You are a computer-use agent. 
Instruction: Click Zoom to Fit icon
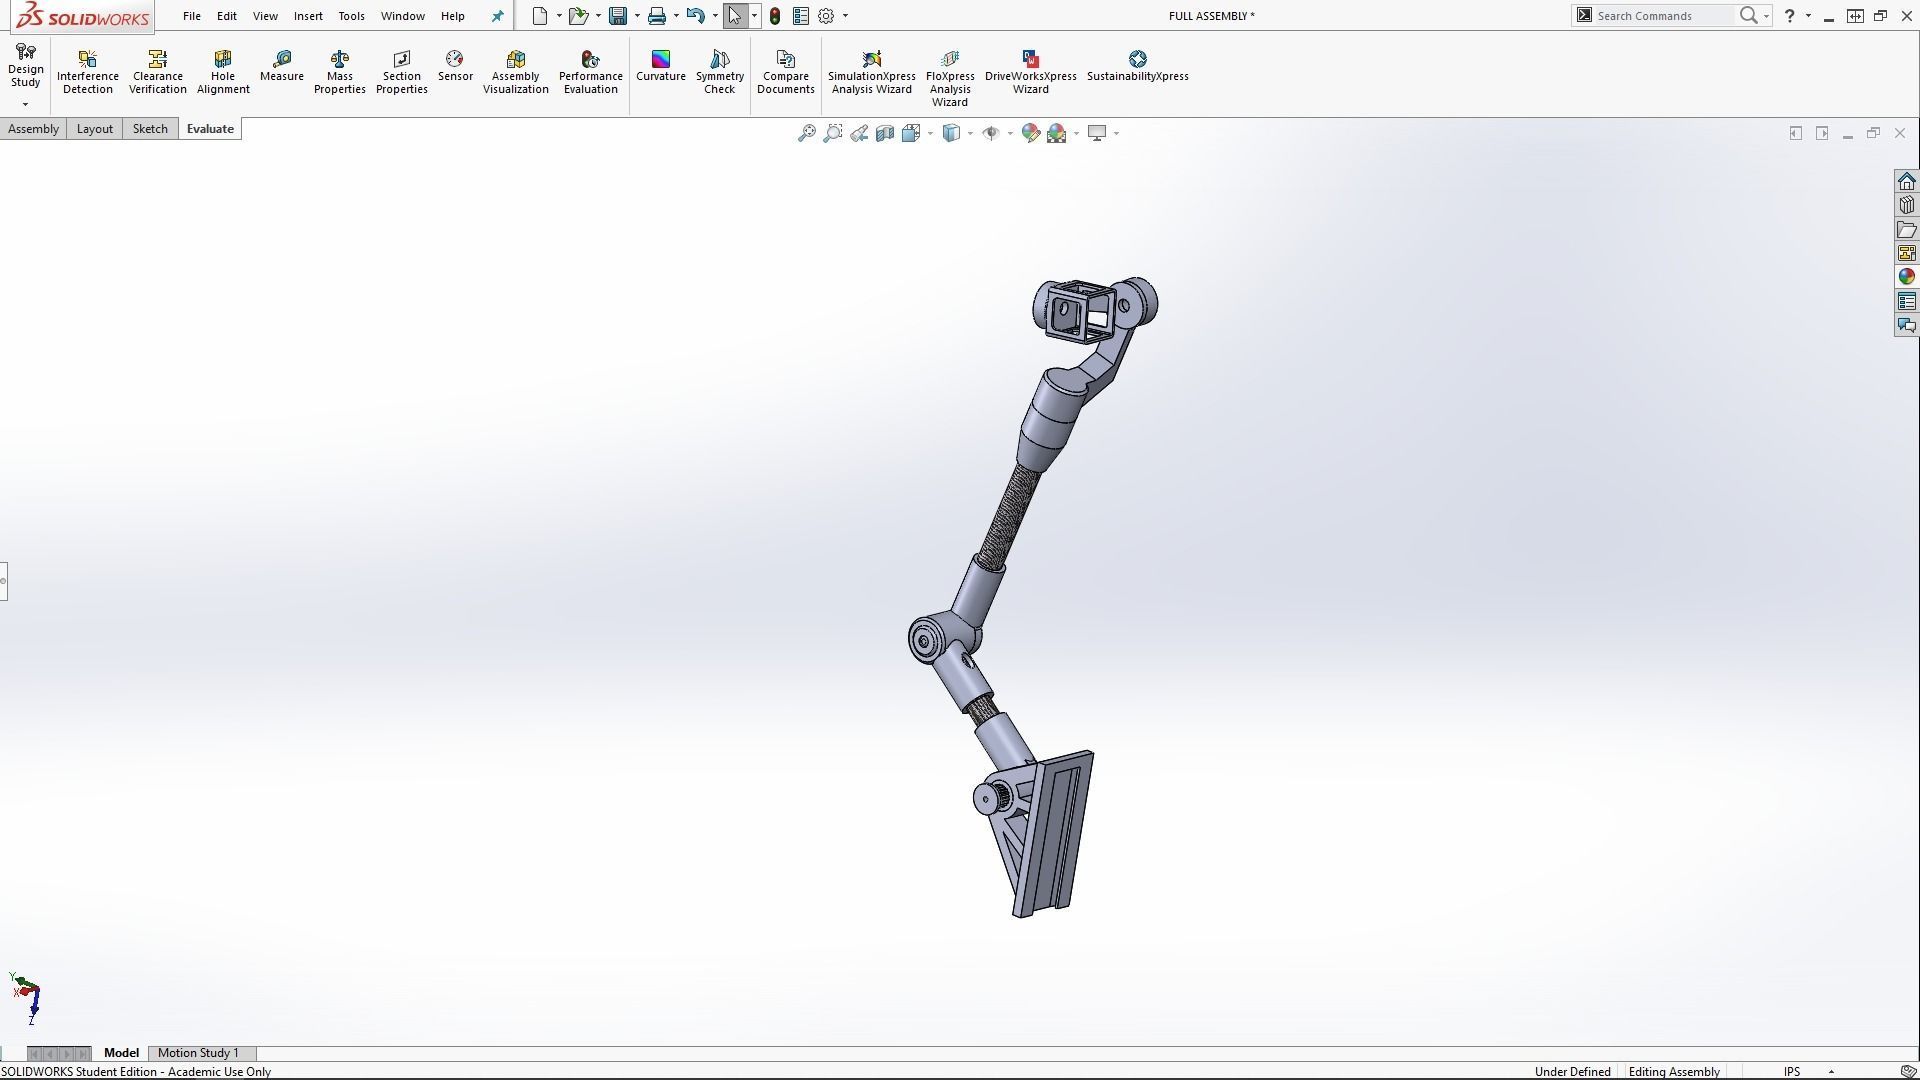click(806, 133)
